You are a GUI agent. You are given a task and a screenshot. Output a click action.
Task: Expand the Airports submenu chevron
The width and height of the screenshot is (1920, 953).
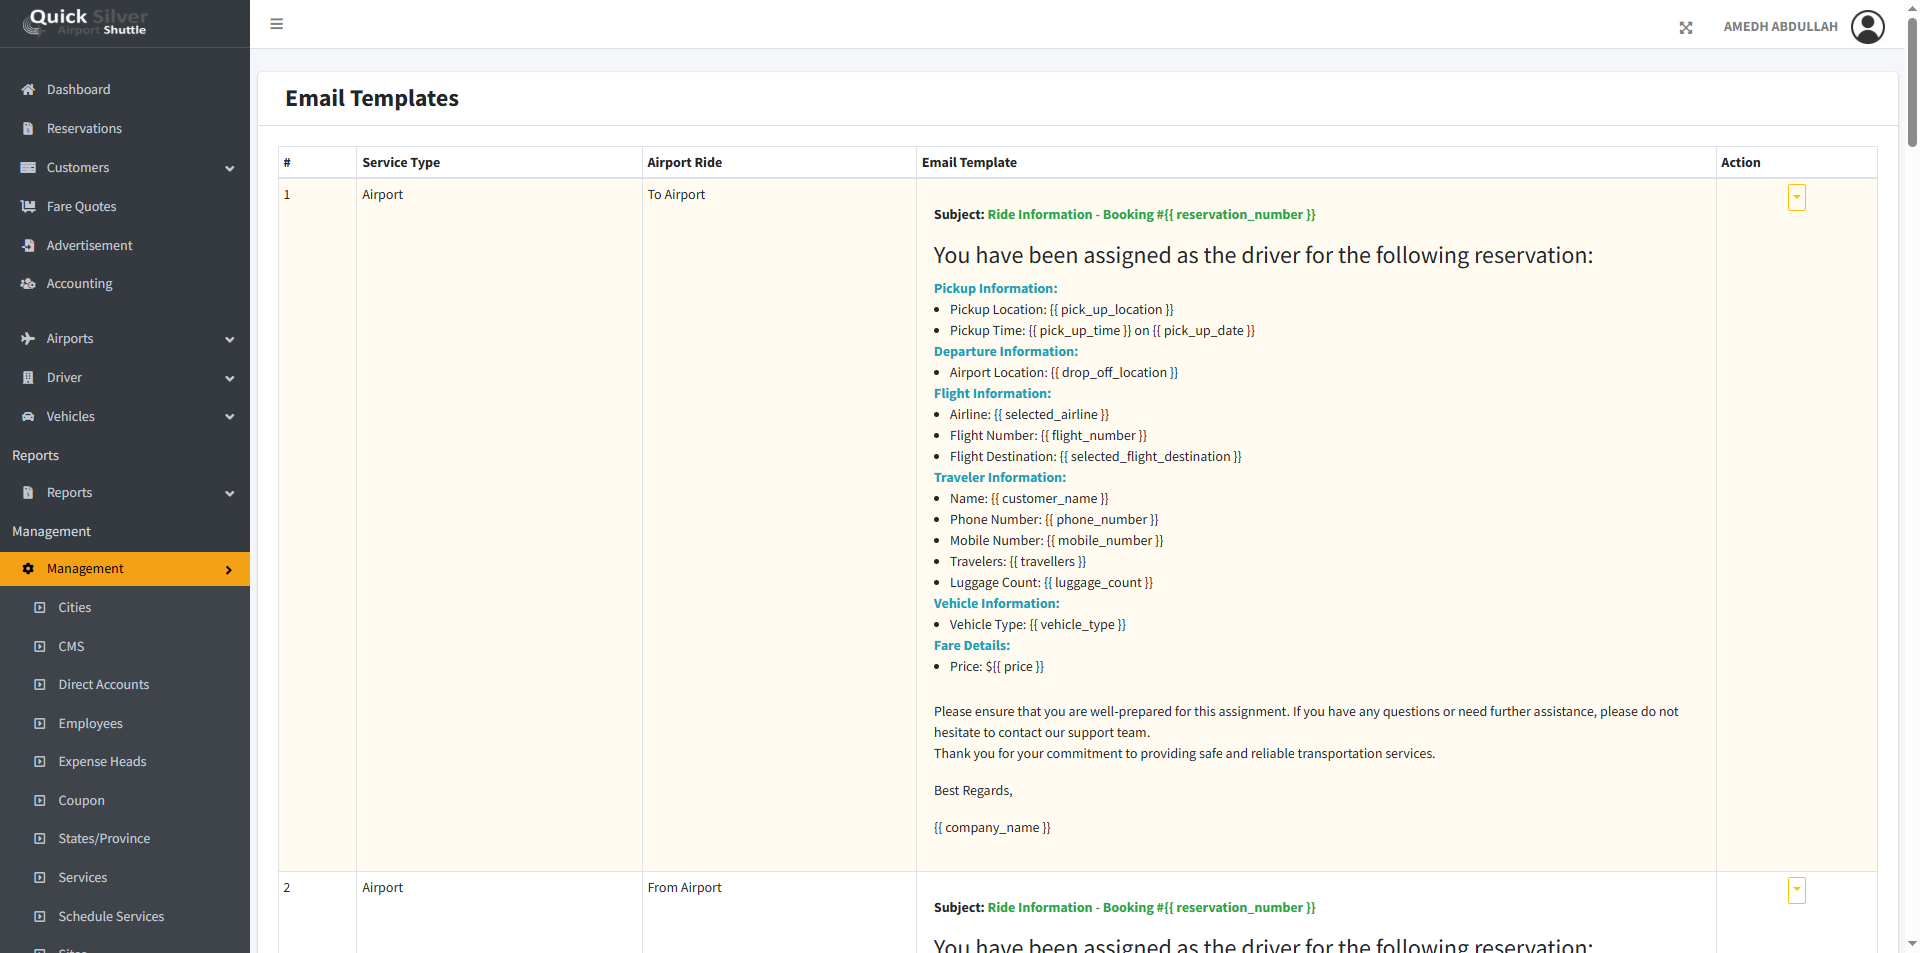tap(229, 340)
